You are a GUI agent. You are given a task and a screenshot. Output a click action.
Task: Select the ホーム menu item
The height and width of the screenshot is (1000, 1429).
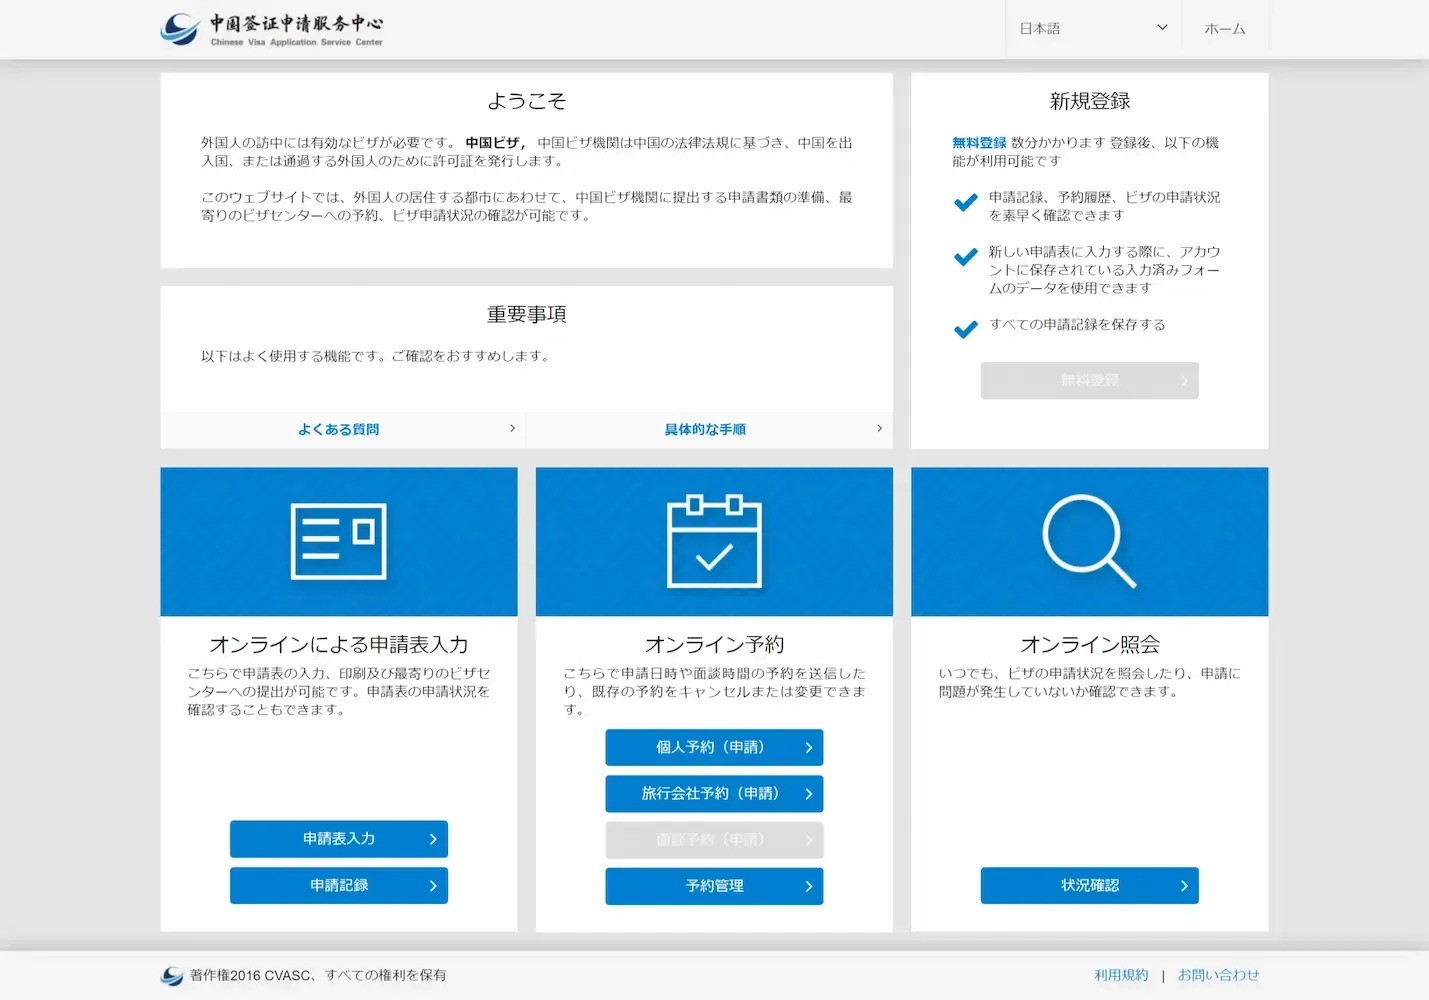pos(1225,28)
